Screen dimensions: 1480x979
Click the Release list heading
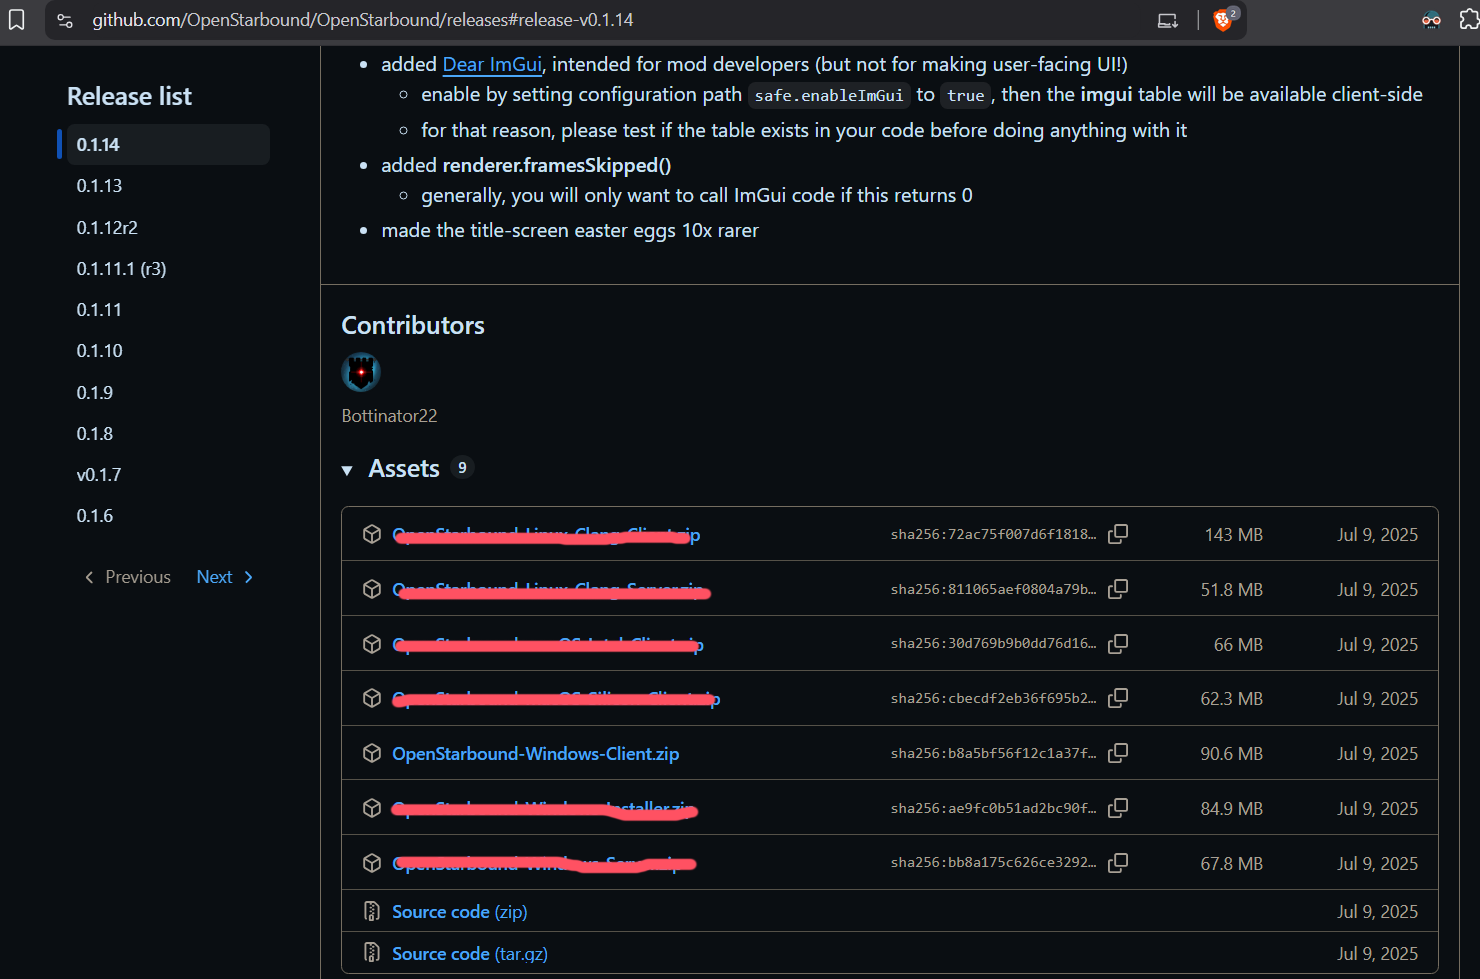130,96
